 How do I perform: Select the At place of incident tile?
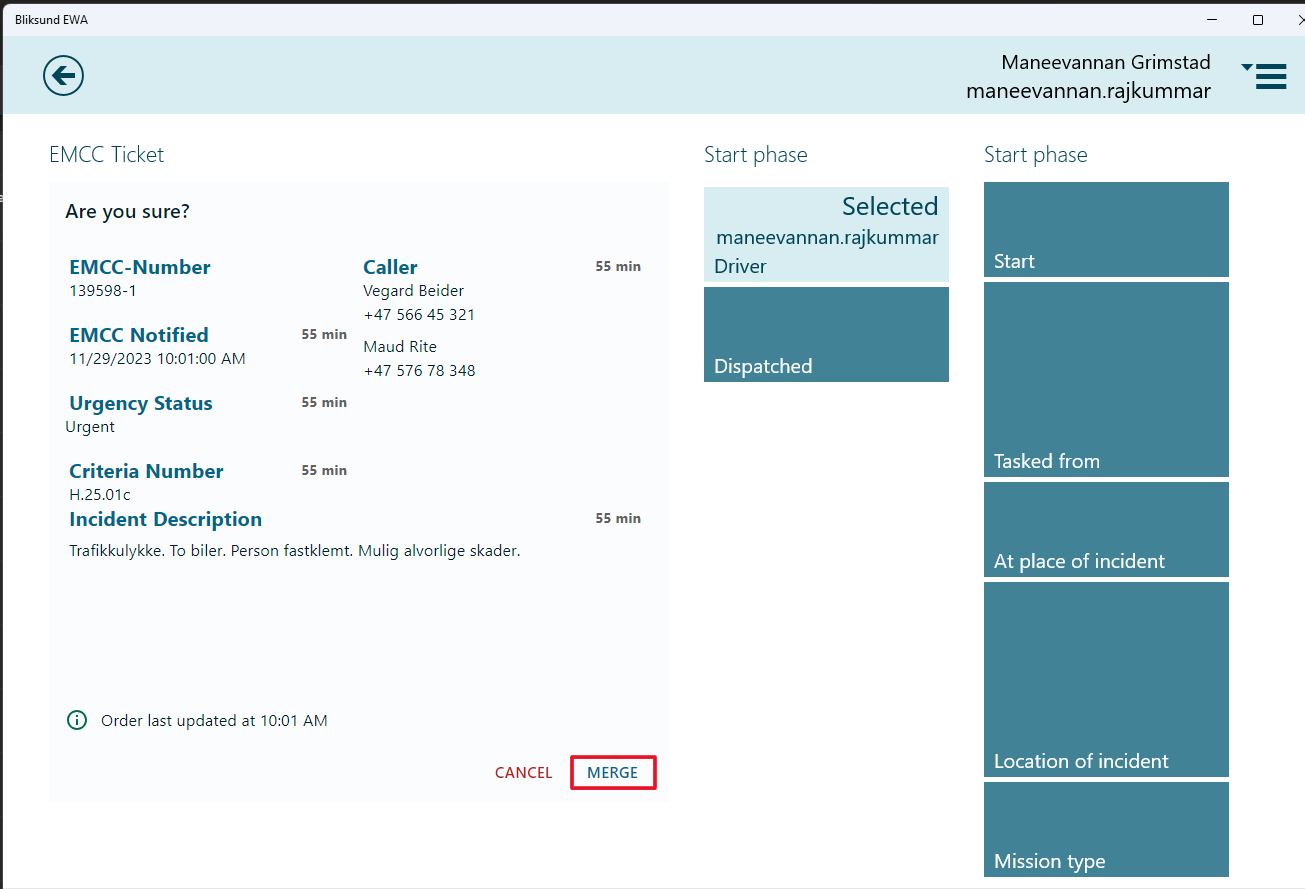(x=1106, y=529)
